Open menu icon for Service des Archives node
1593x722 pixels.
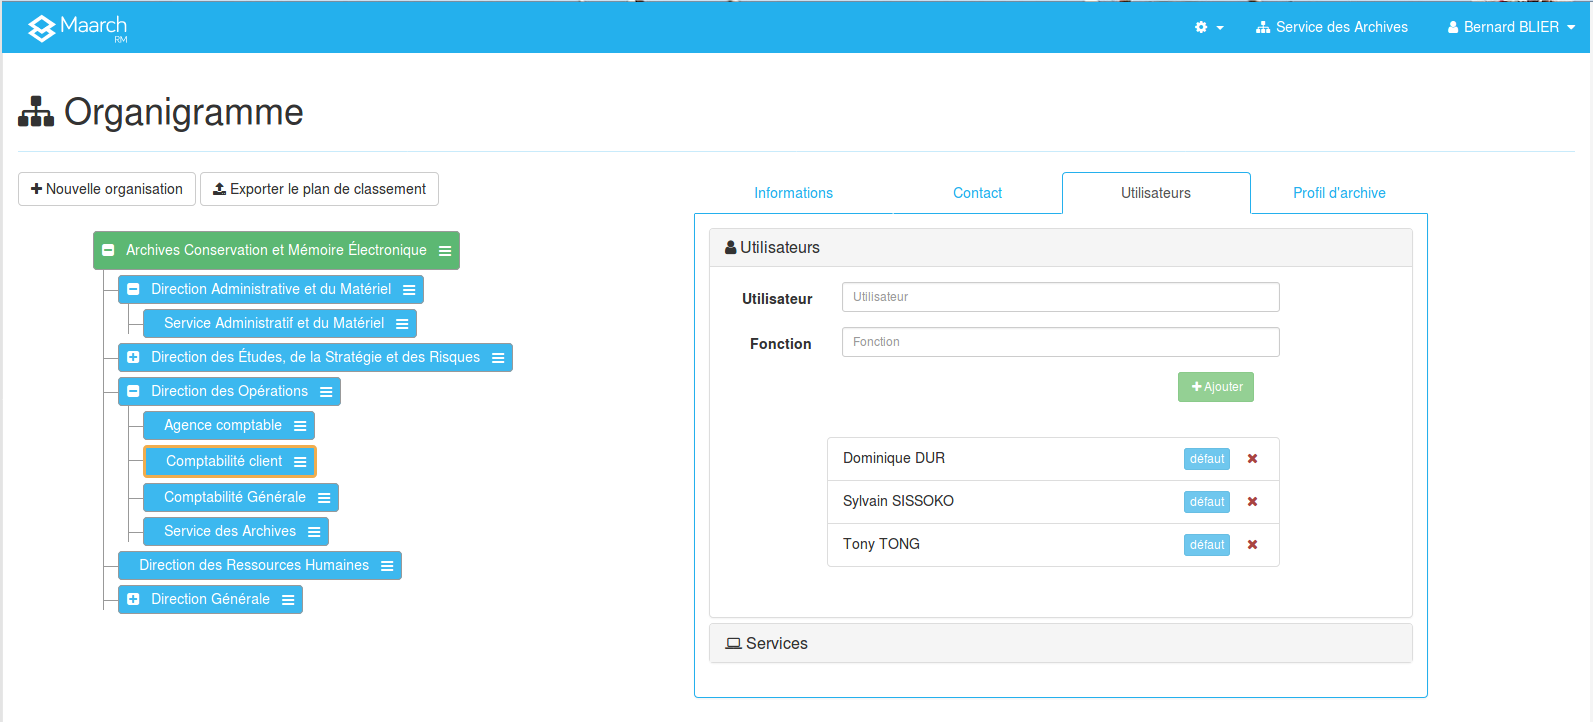(x=314, y=532)
